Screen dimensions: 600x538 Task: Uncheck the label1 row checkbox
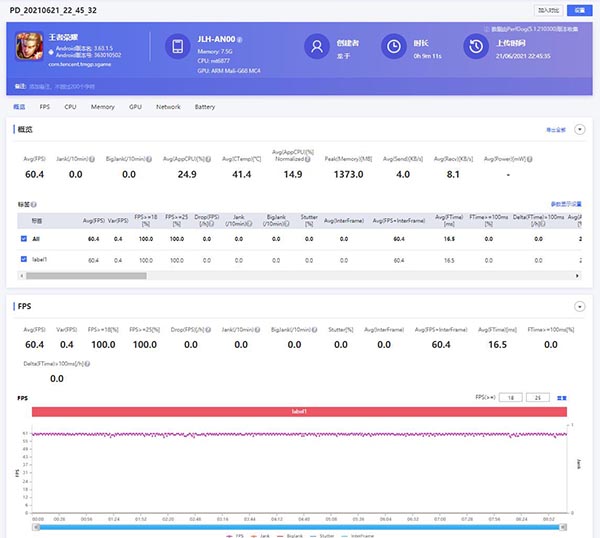[23, 259]
